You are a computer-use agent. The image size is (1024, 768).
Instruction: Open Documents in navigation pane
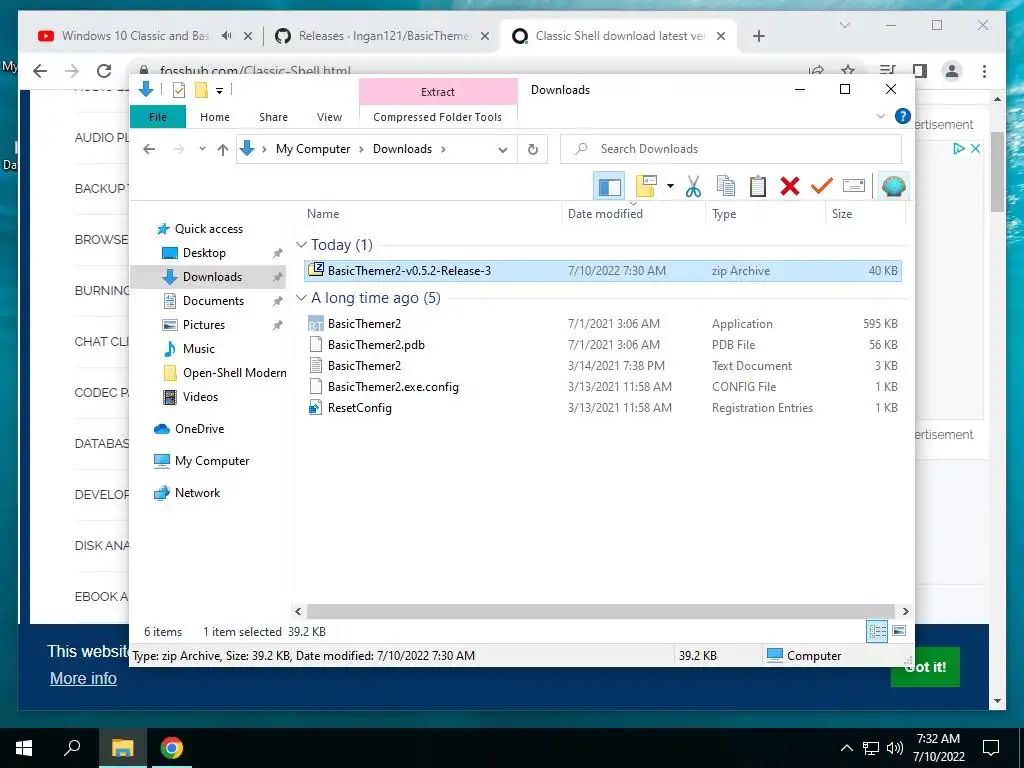click(x=213, y=301)
